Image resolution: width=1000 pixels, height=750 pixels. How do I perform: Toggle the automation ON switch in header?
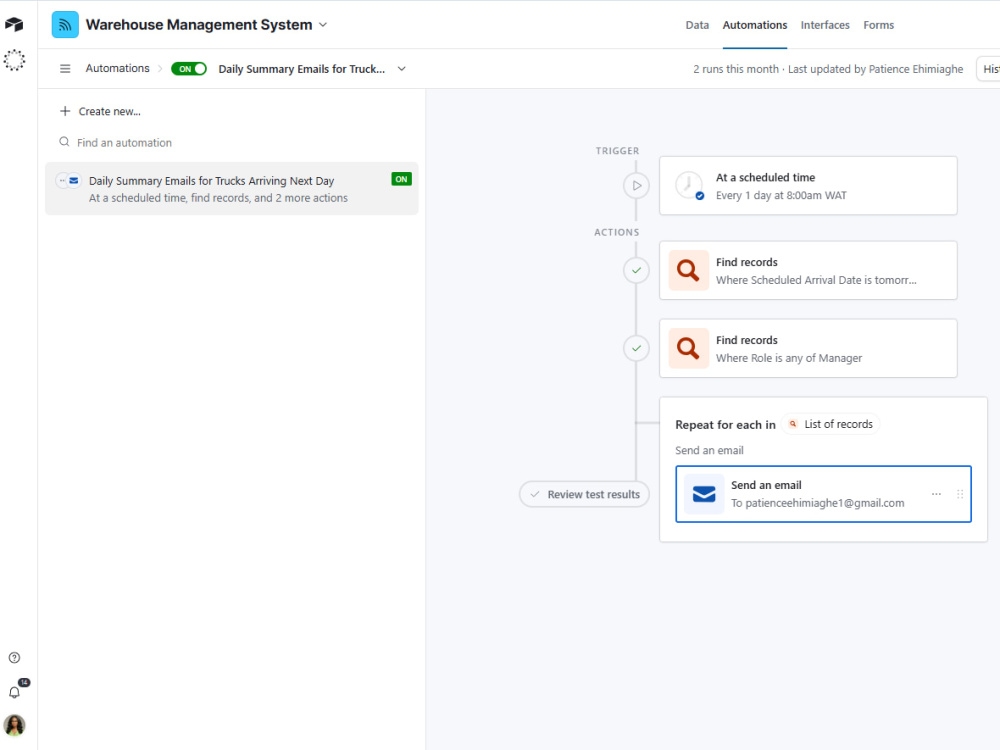click(x=189, y=69)
